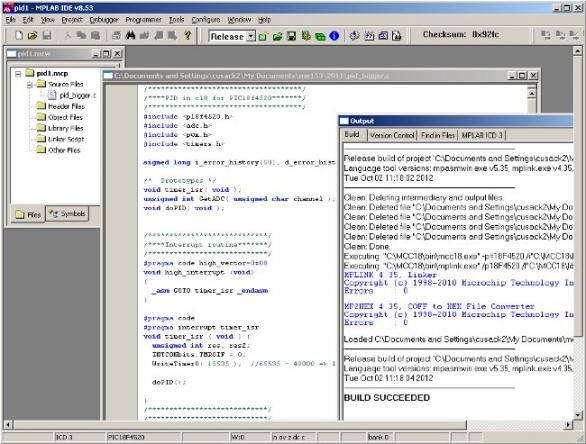
Task: Click the BUILD SUCCEEDED output line
Action: (387, 398)
